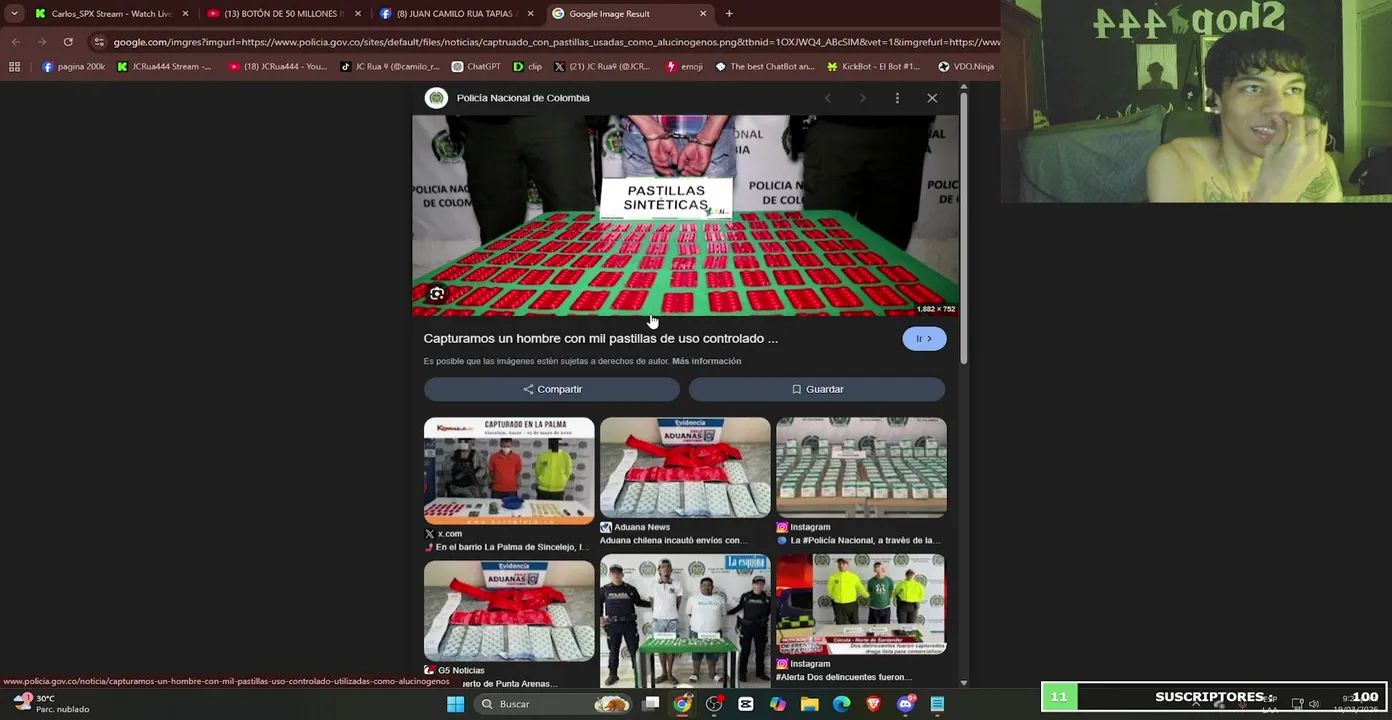Viewport: 1392px width, 720px height.
Task: Open the three-dot options menu in image panel
Action: 897,98
